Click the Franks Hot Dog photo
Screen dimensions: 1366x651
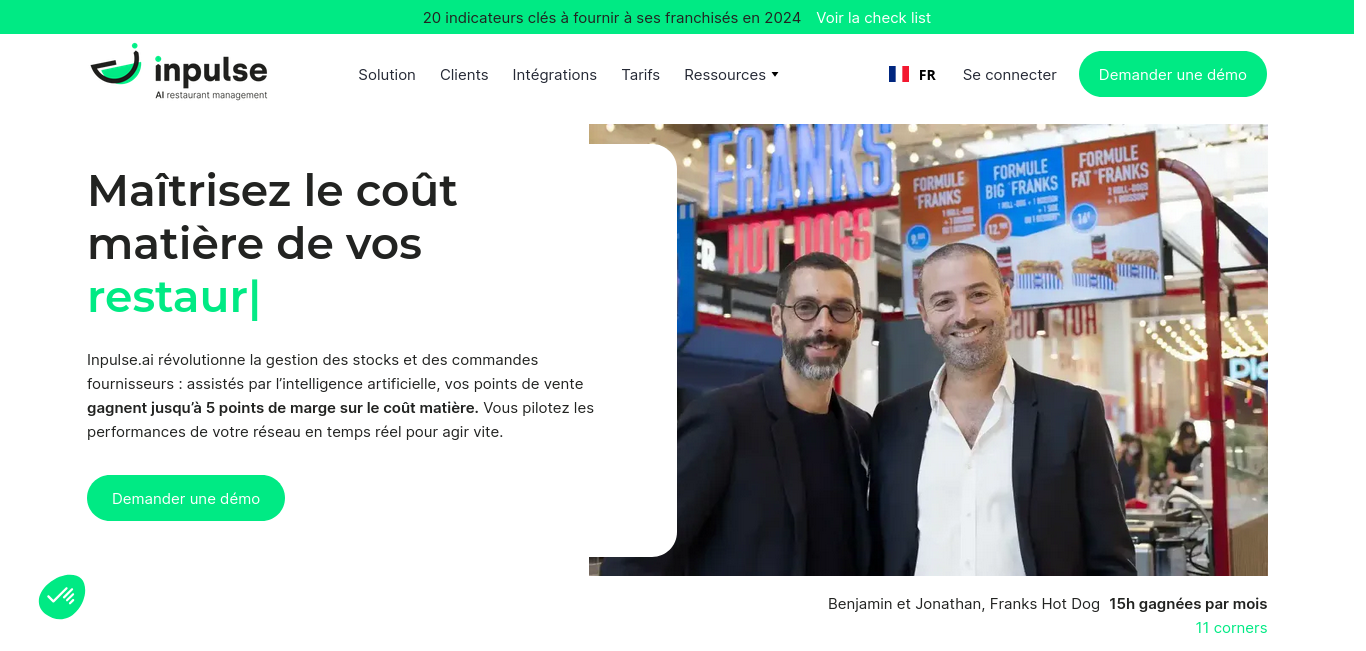928,350
